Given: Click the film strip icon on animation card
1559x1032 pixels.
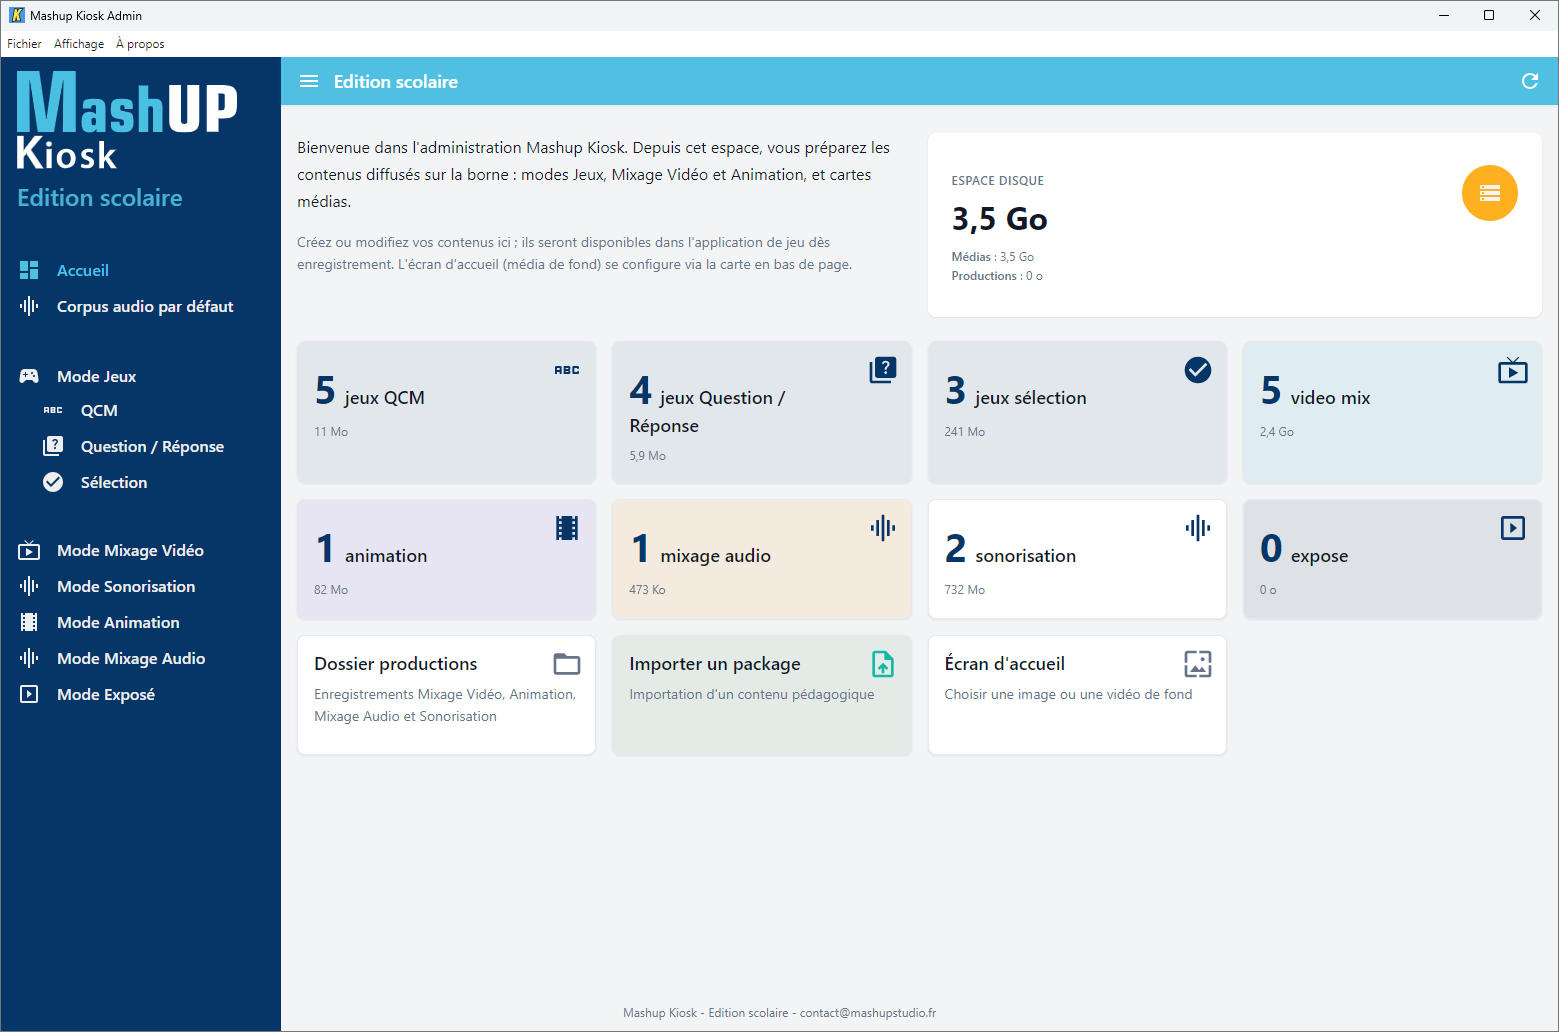Looking at the screenshot, I should [x=567, y=528].
